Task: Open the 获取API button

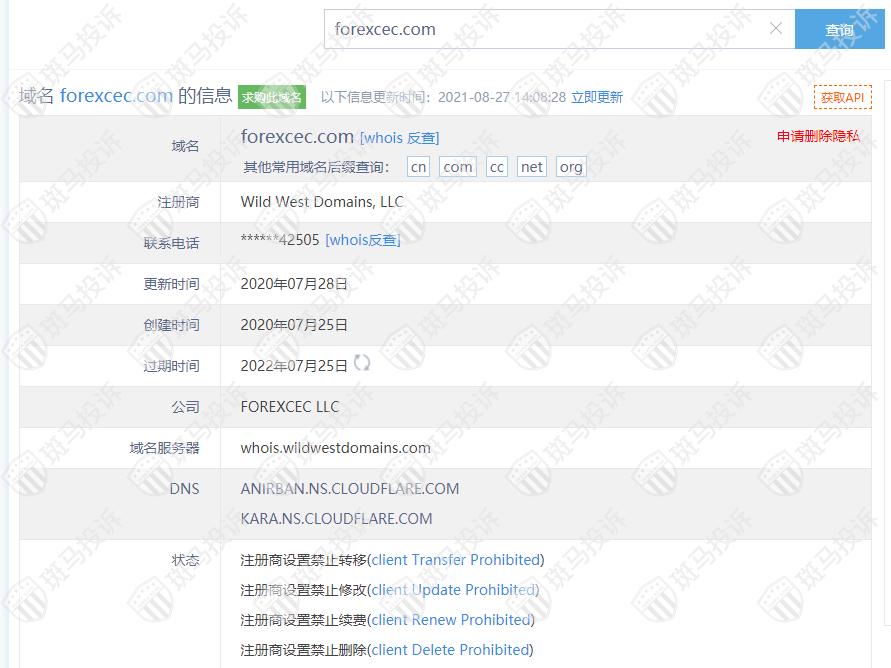Action: point(842,97)
